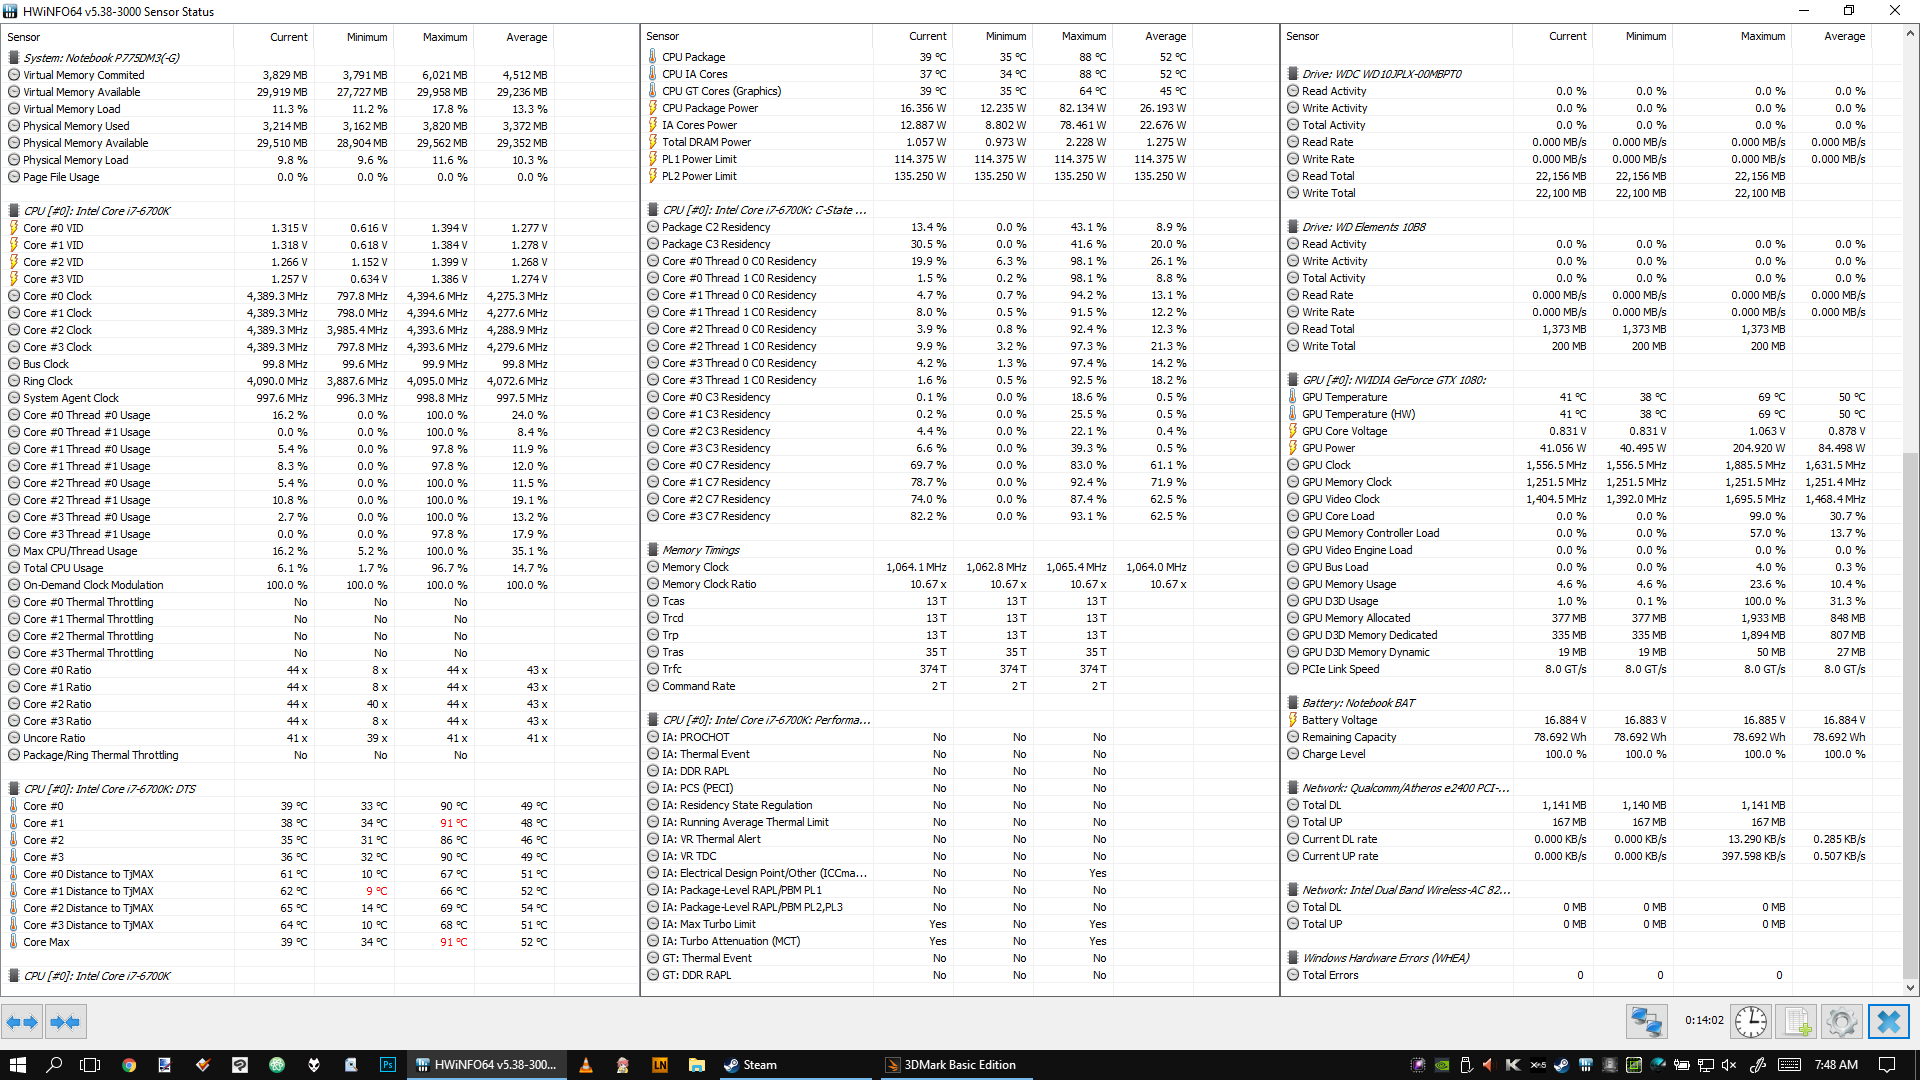Switch to 3DMark Basic Edition taskbar window

click(x=955, y=1065)
